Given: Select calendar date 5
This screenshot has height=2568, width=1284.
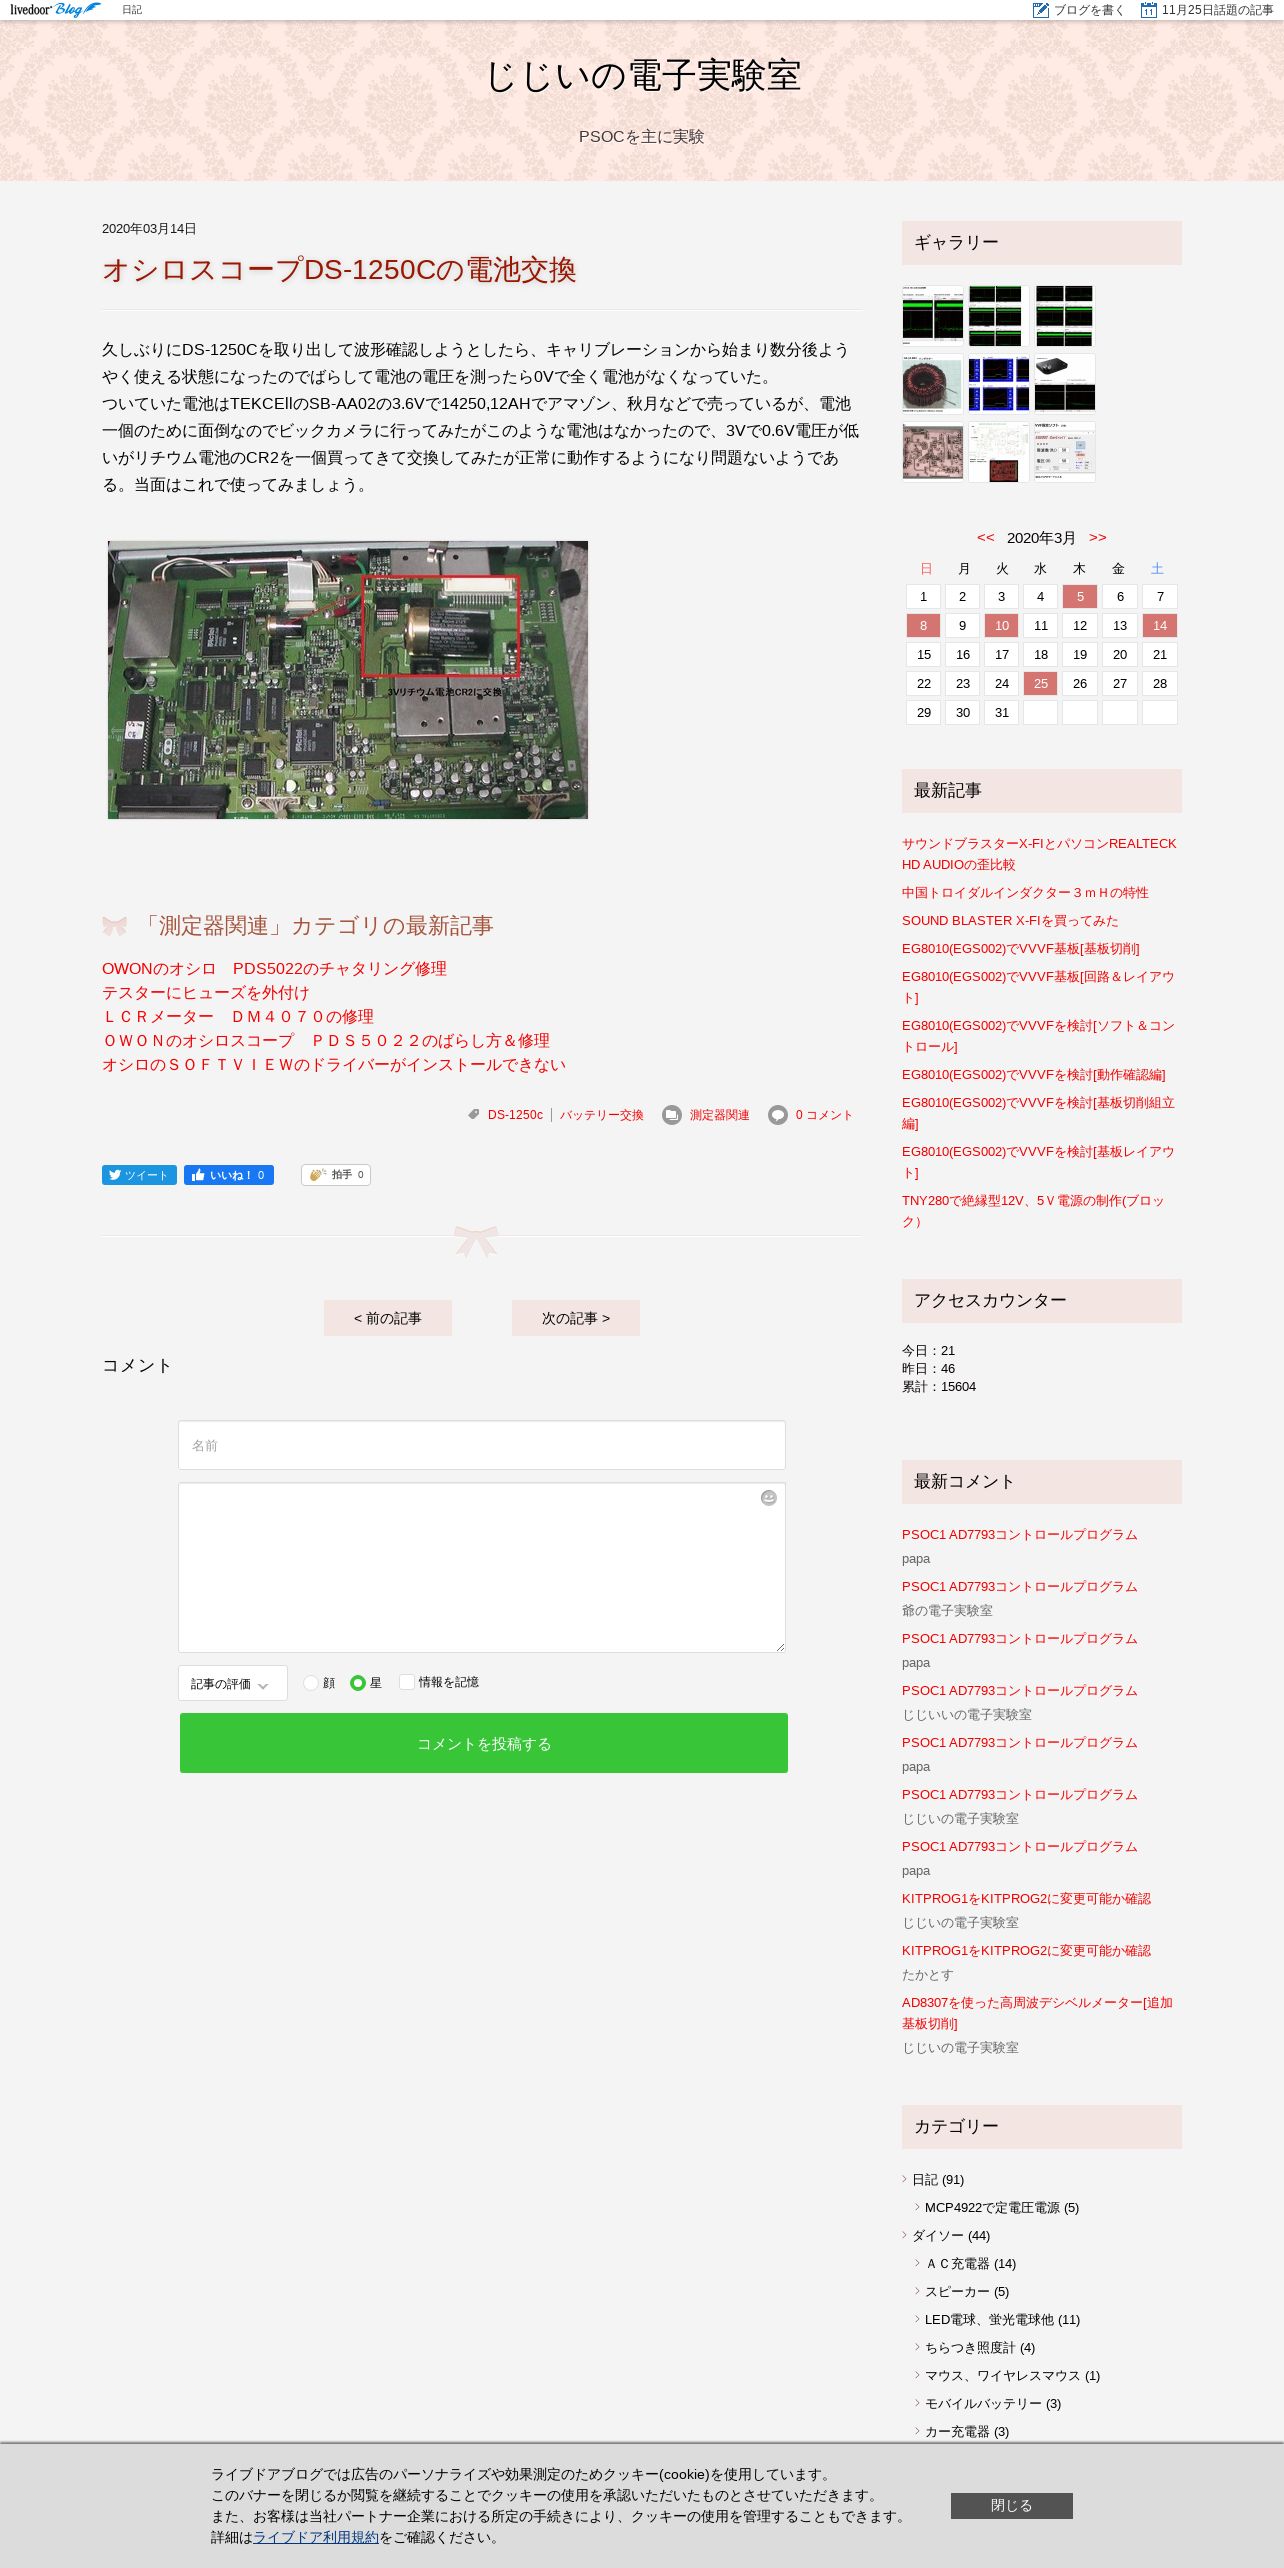Looking at the screenshot, I should (1080, 597).
